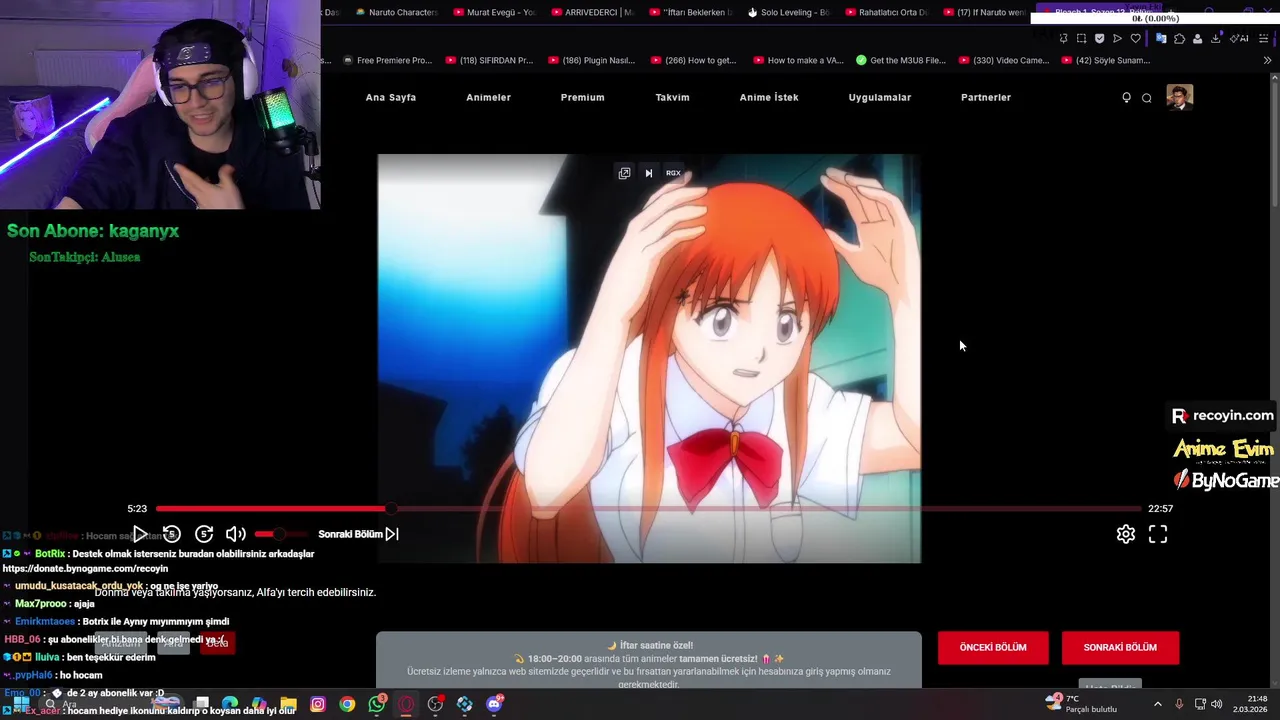The height and width of the screenshot is (720, 1280).
Task: Open the site search icon
Action: click(1147, 98)
